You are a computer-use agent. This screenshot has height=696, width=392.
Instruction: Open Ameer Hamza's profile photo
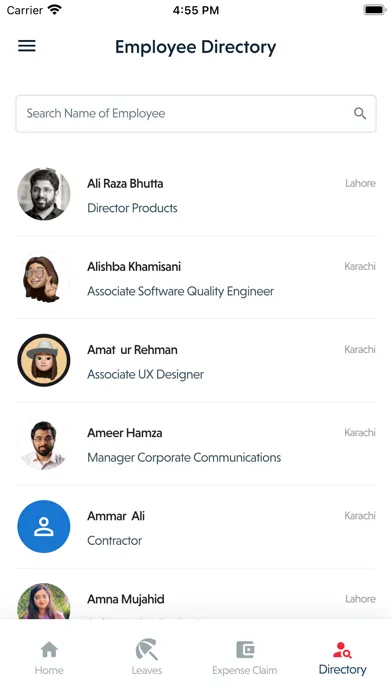click(44, 443)
